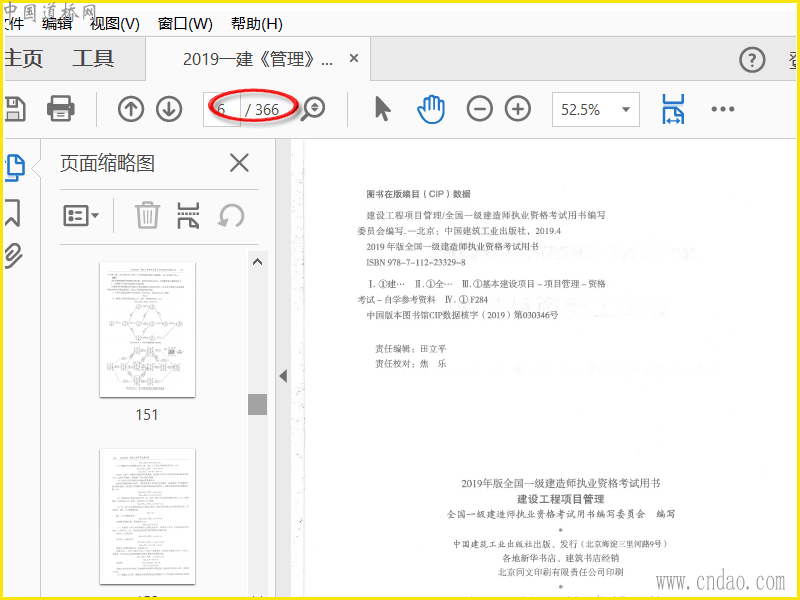This screenshot has width=800, height=600.
Task: Click the Save file floppy icon
Action: (x=14, y=109)
